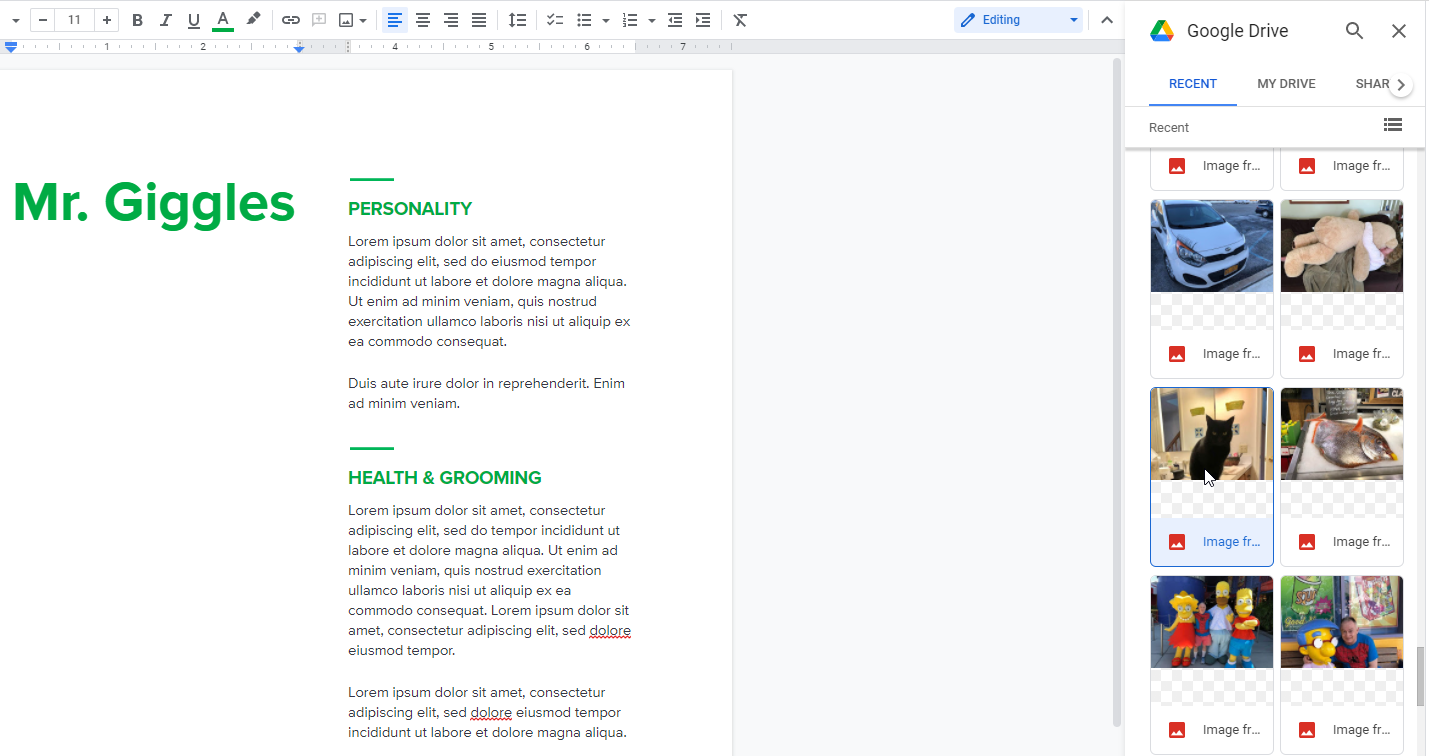Switch to the MY DRIVE tab
This screenshot has width=1429, height=756.
1286,84
